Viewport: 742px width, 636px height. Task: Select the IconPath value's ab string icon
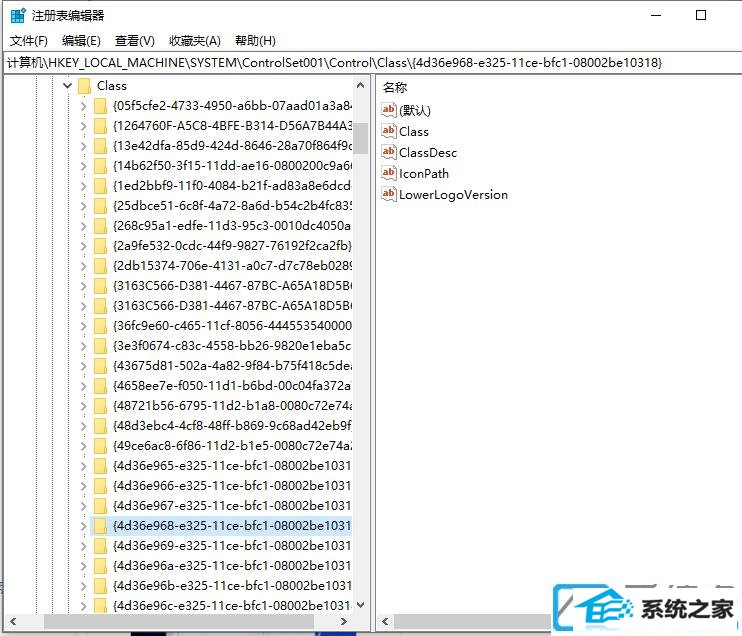pyautogui.click(x=389, y=173)
